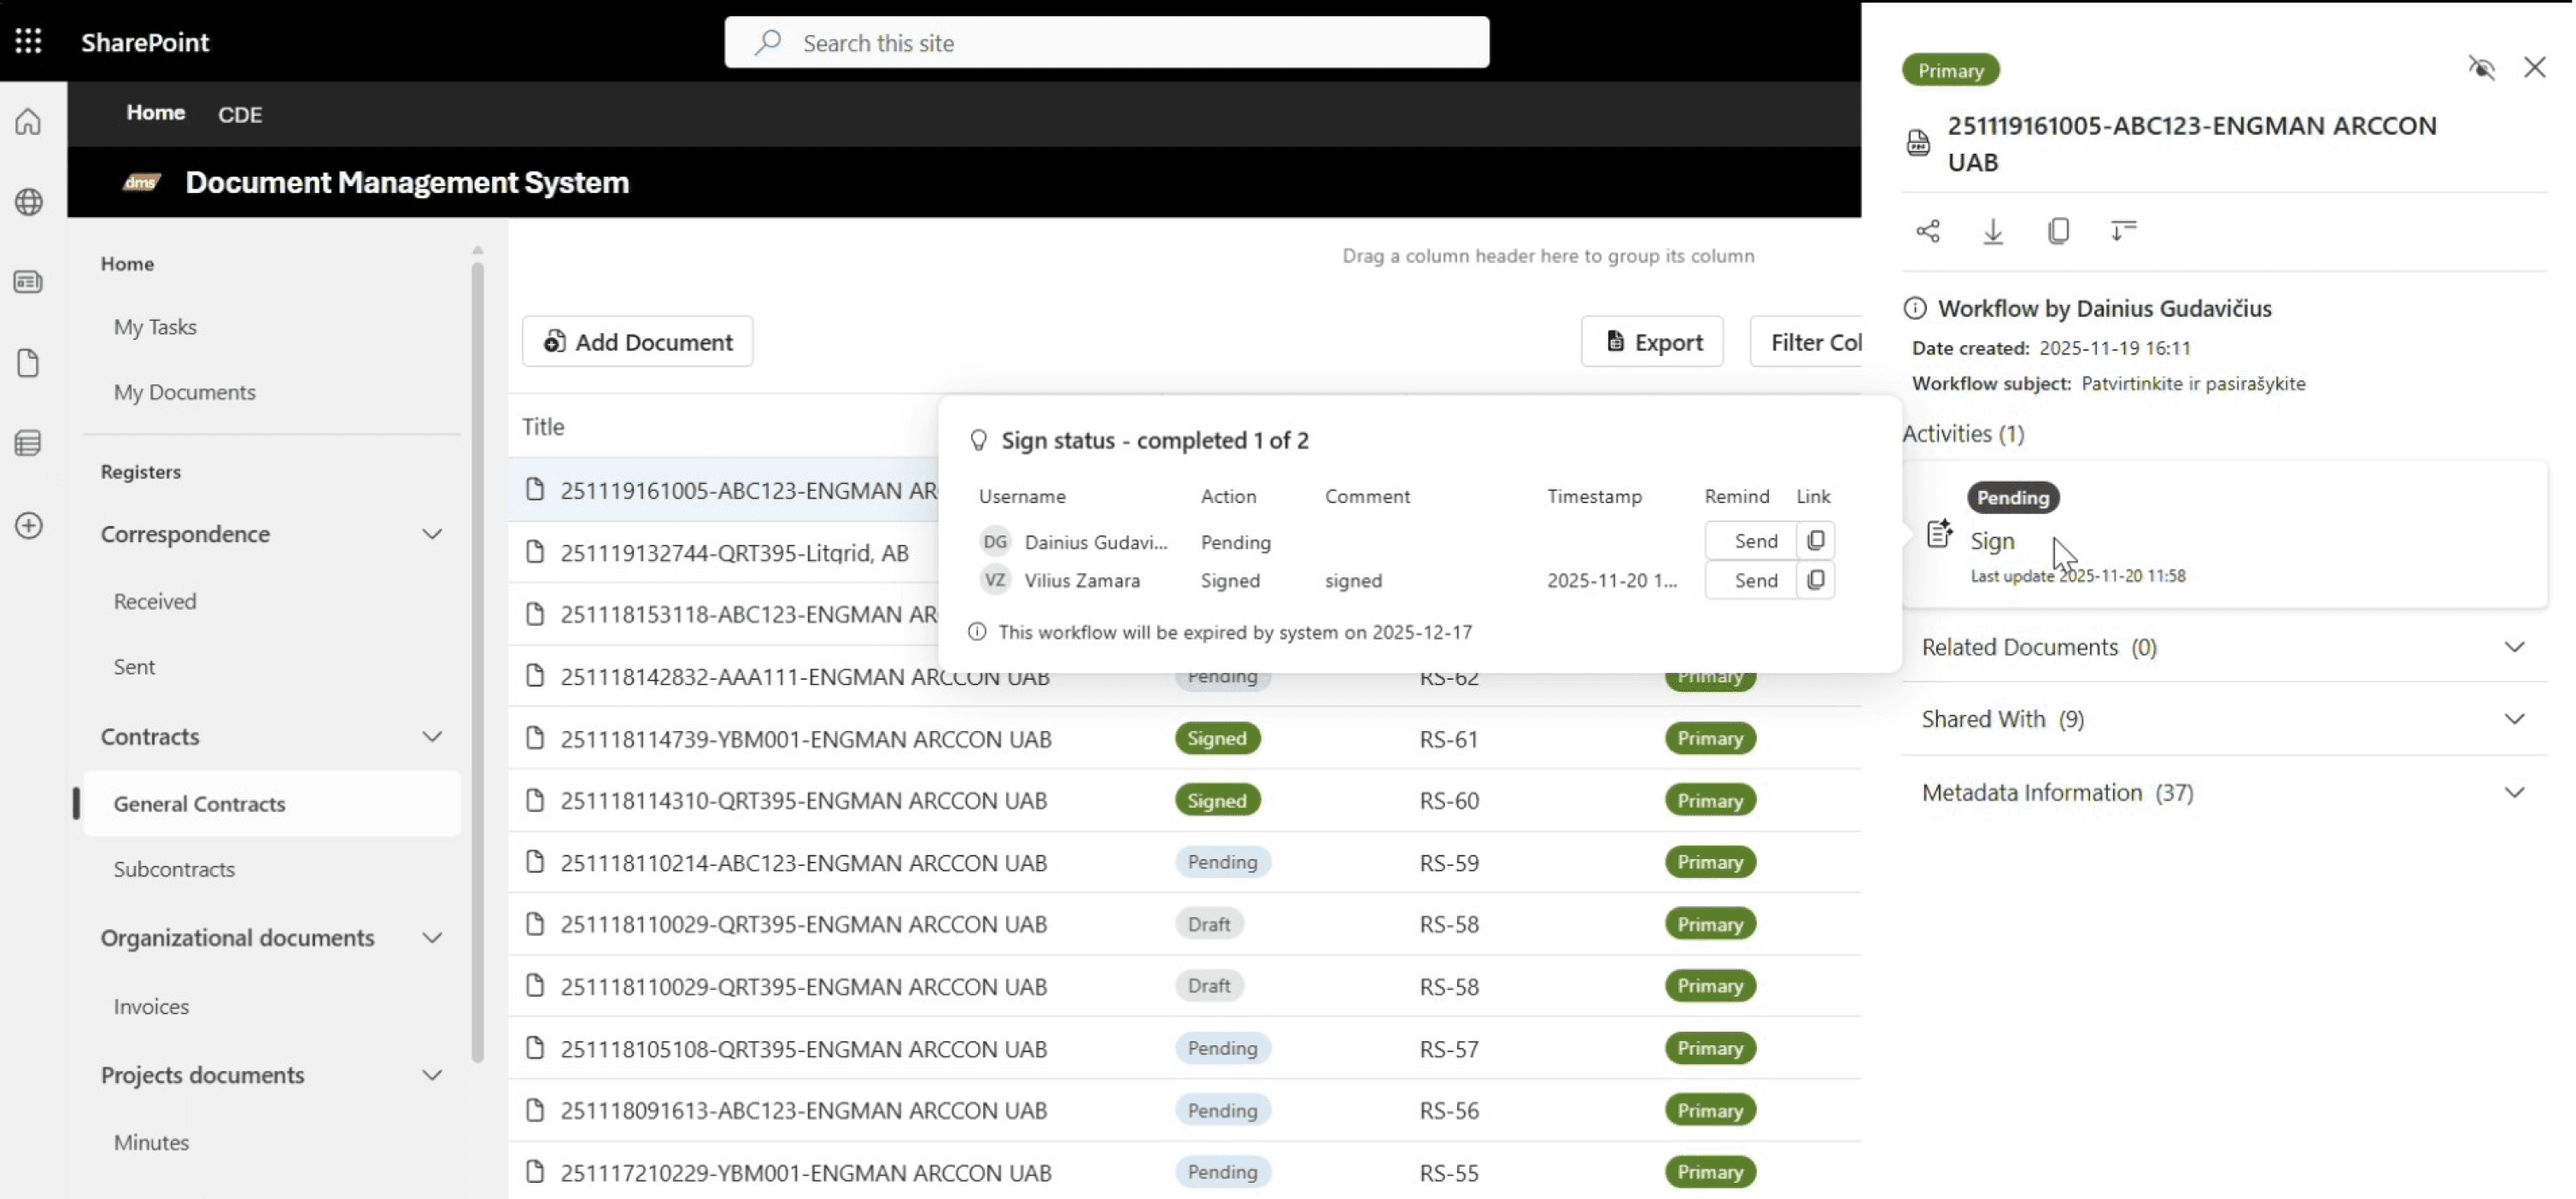Click the Pending status pill in Activities
The height and width of the screenshot is (1199, 2576).
pos(2012,497)
